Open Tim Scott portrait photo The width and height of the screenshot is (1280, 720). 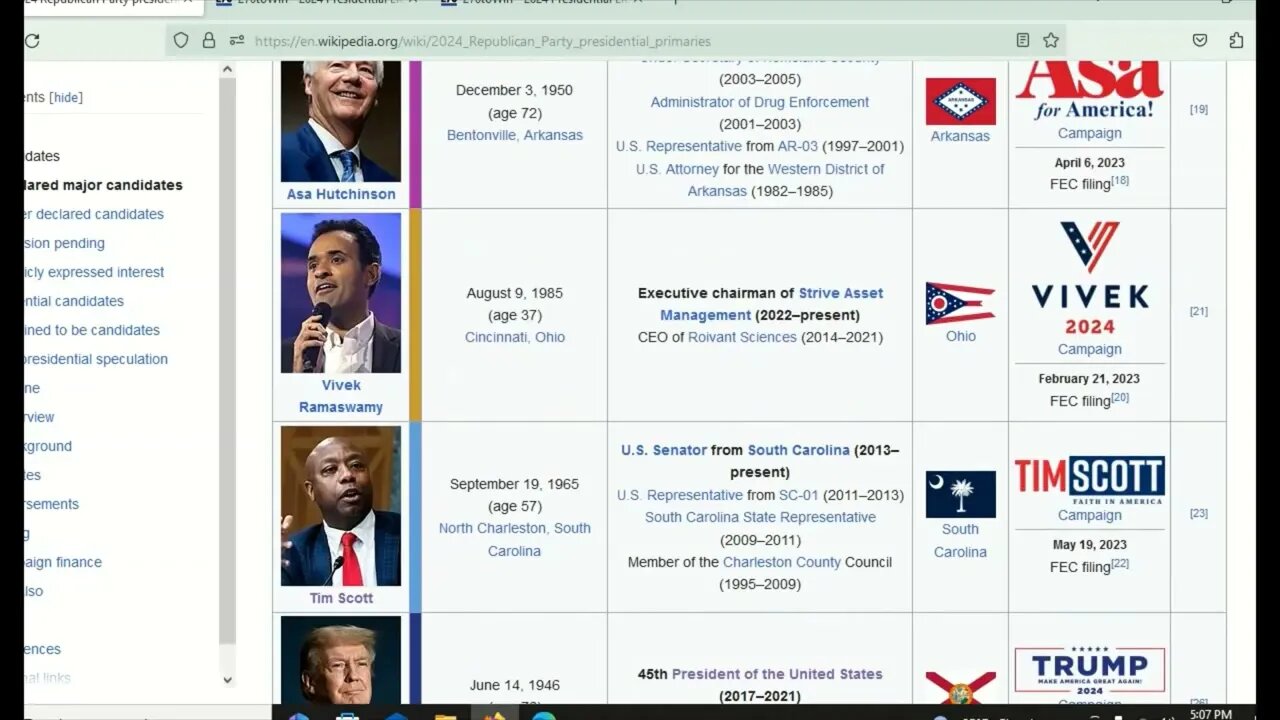pyautogui.click(x=340, y=506)
